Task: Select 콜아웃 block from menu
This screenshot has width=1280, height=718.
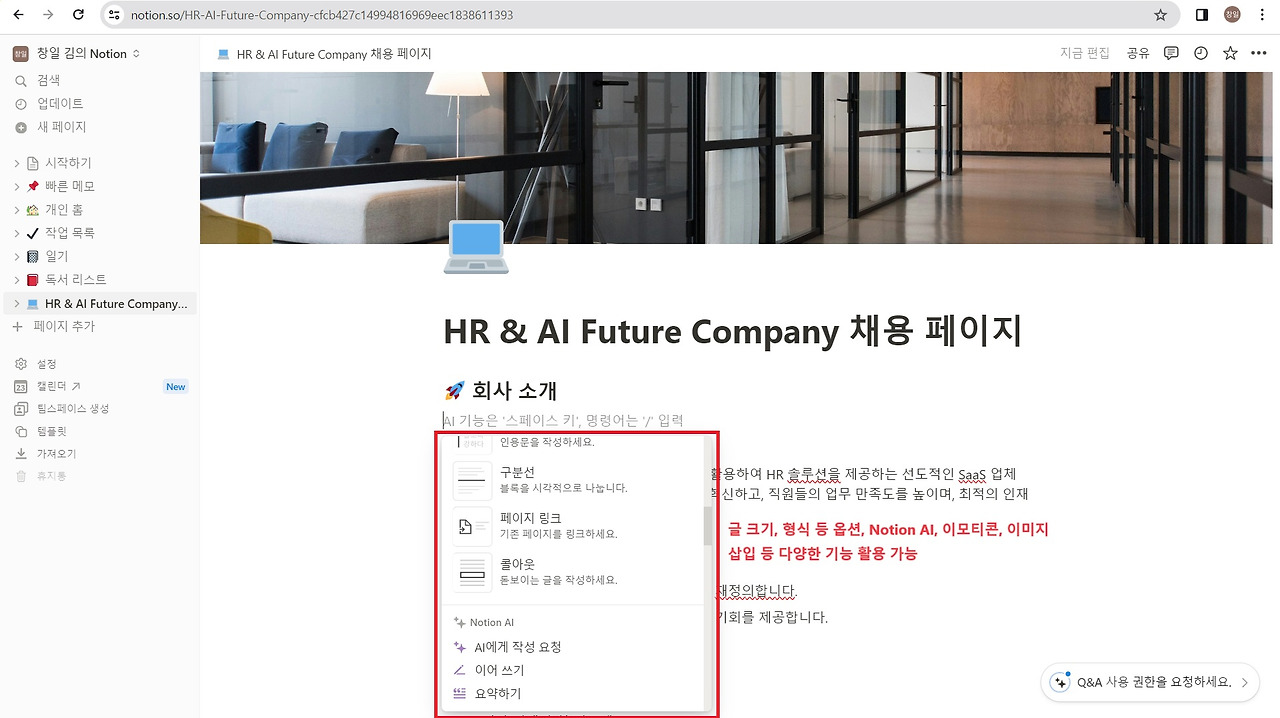Action: click(573, 572)
